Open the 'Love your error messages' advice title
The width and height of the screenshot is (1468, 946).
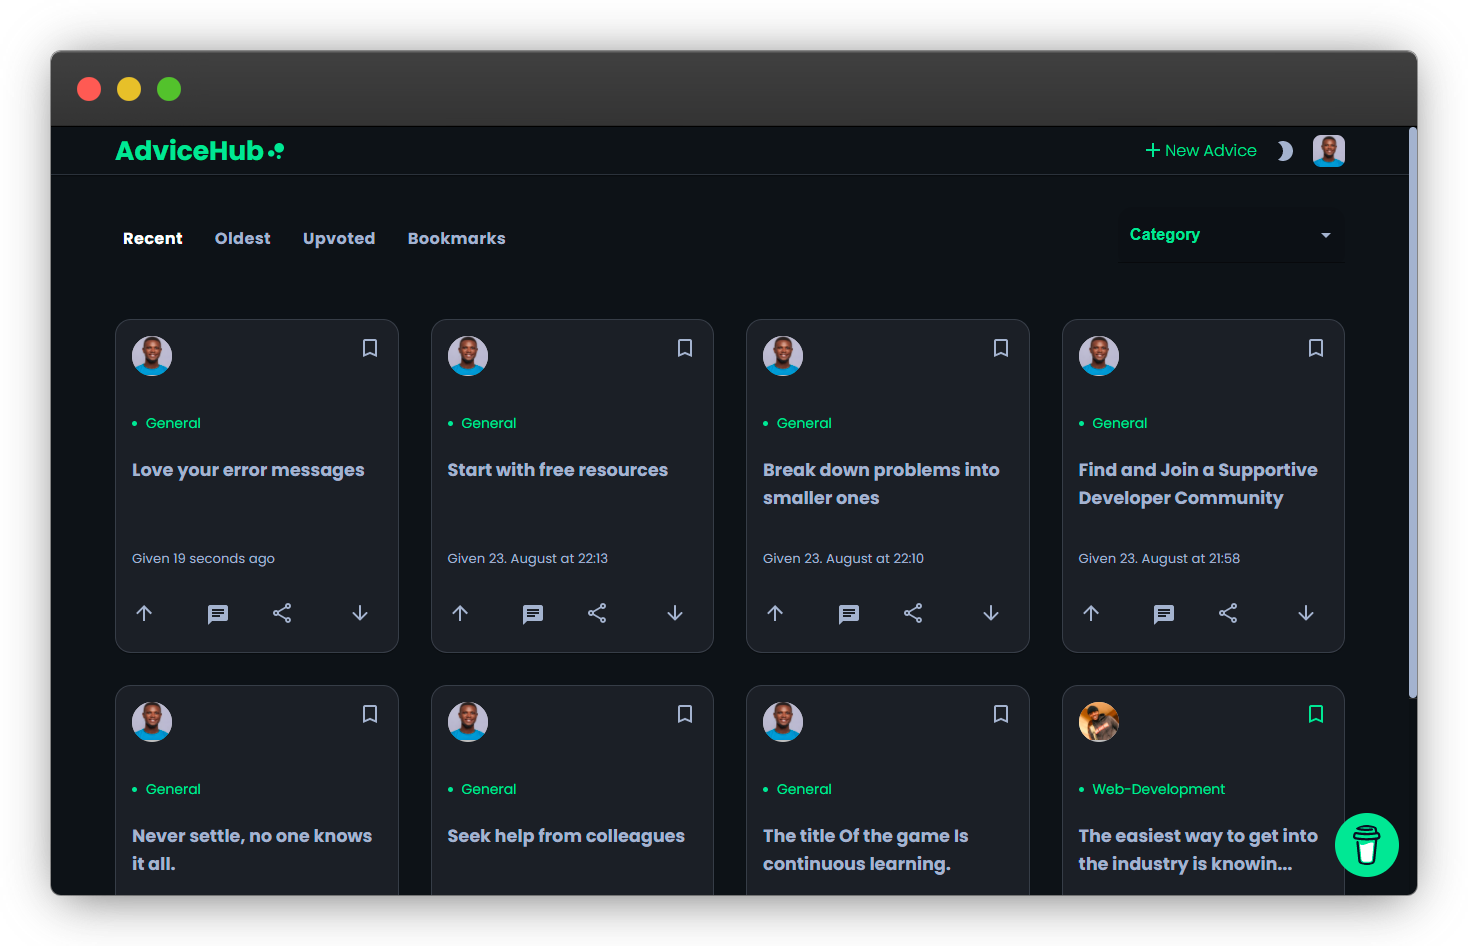(248, 470)
